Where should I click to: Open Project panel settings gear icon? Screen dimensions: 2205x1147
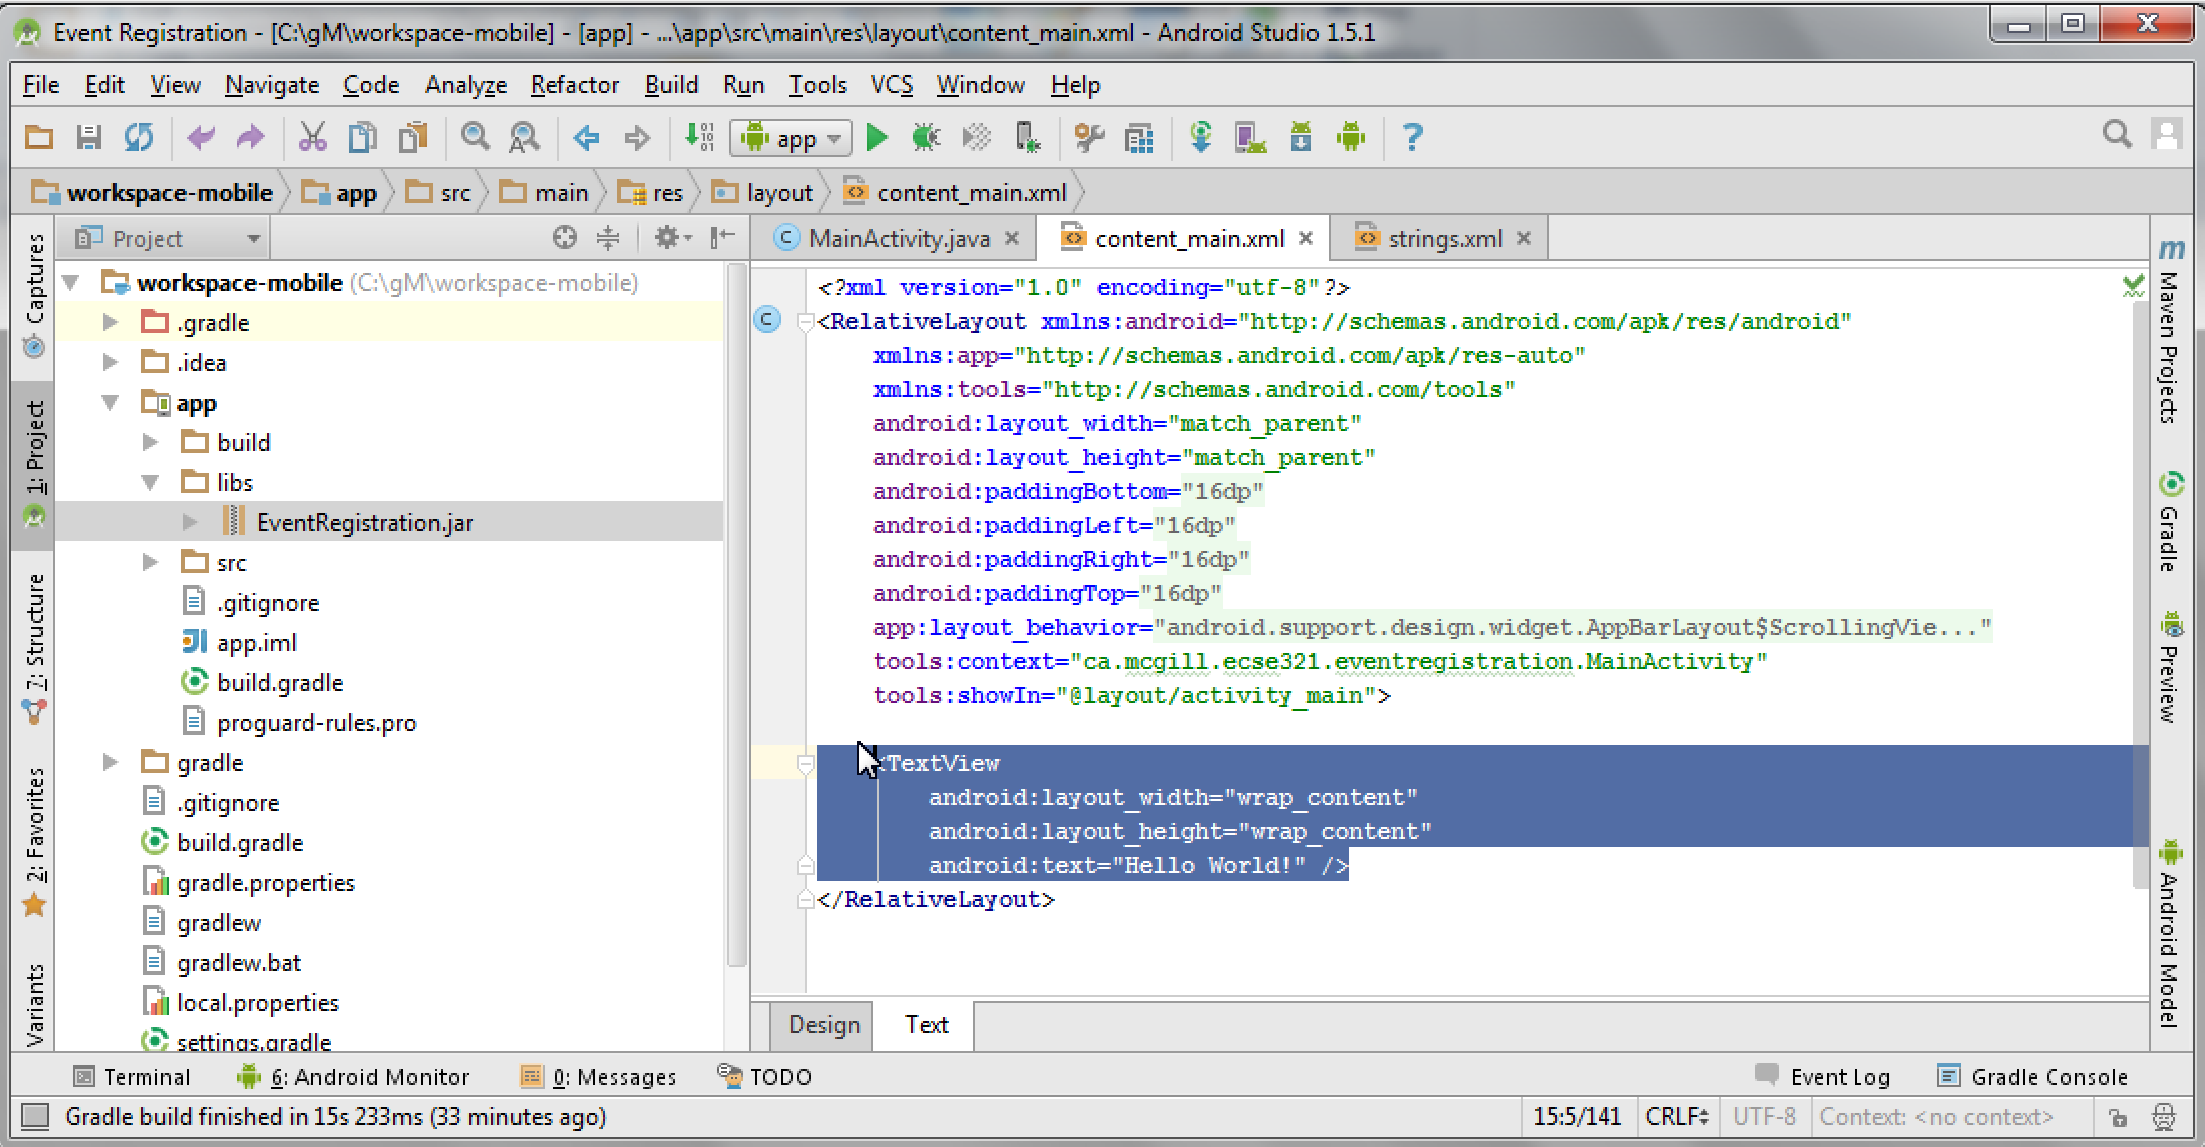668,238
